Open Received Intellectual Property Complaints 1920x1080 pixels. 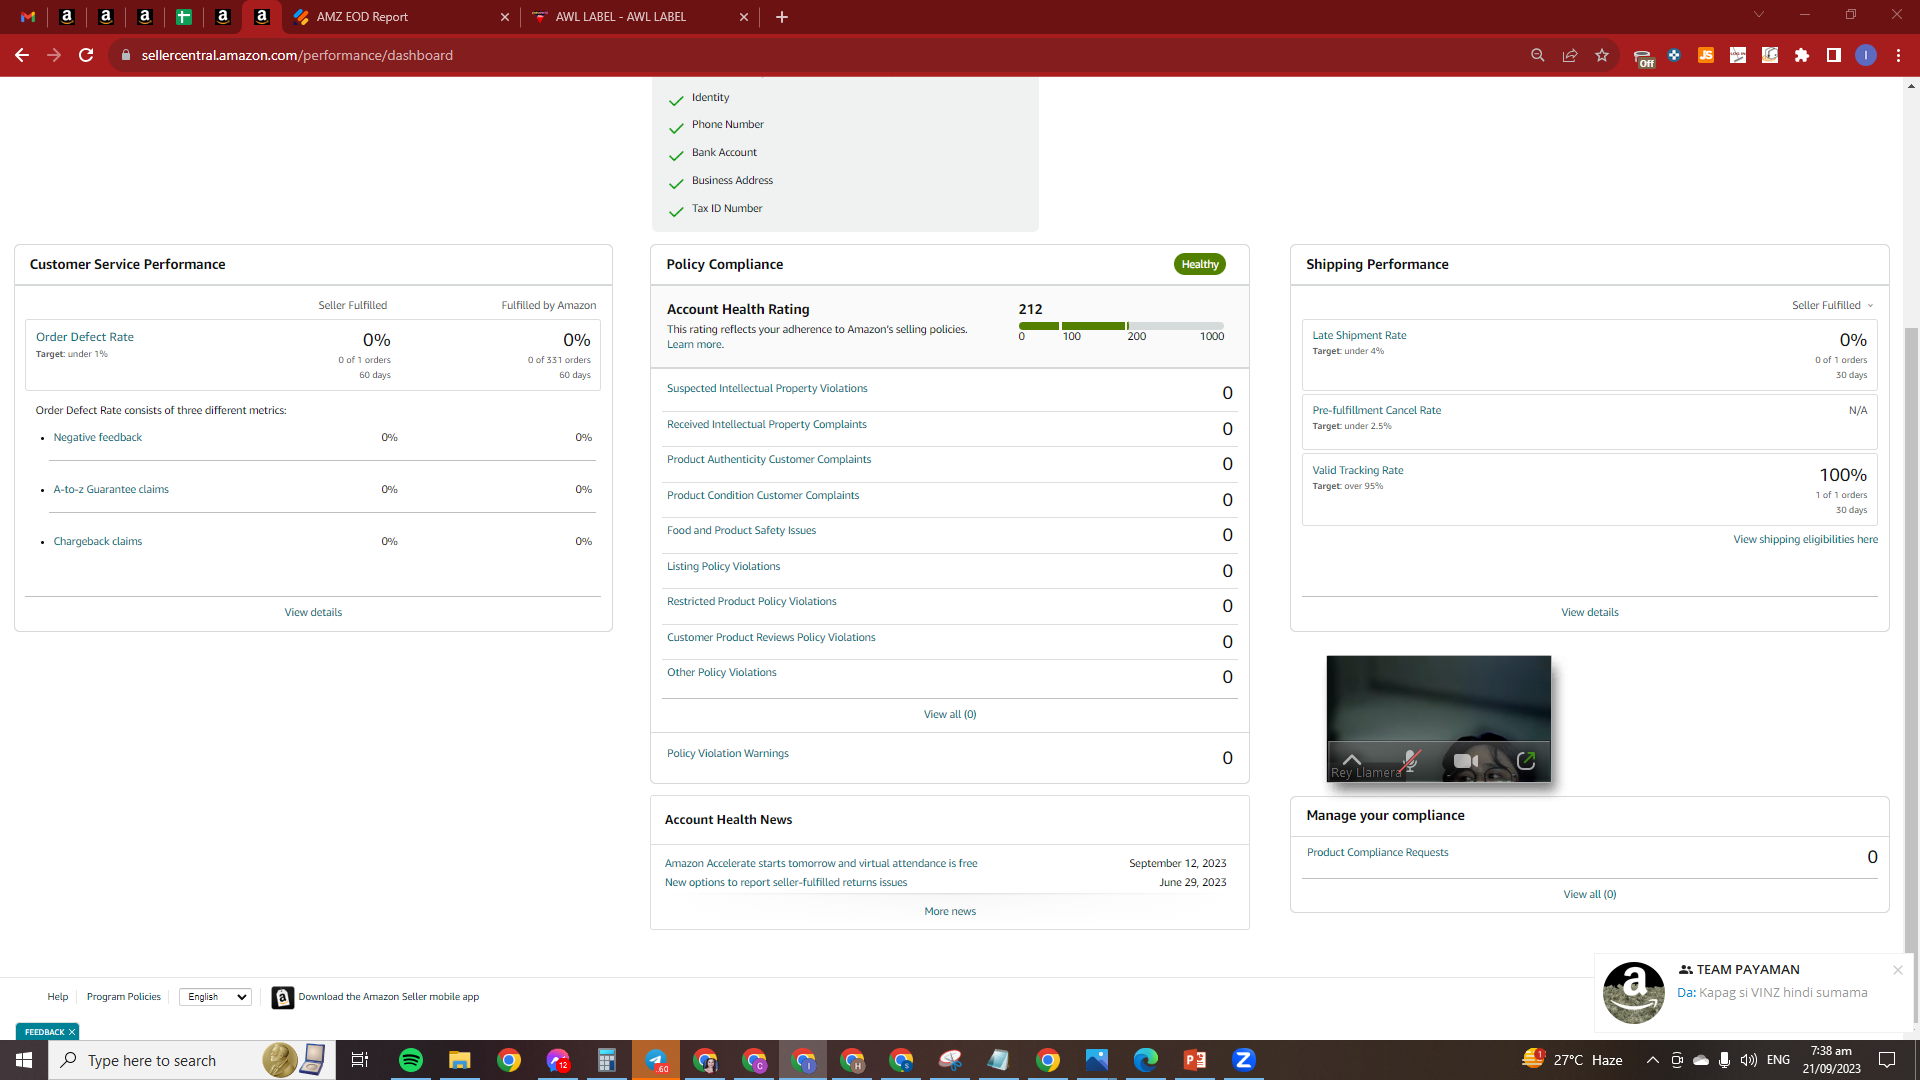pos(767,425)
